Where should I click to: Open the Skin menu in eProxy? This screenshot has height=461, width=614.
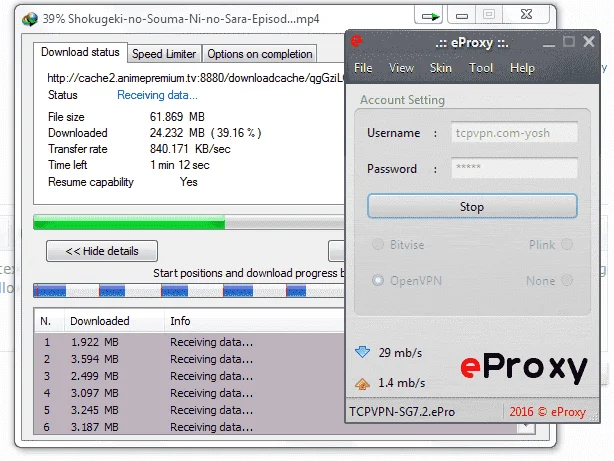click(x=441, y=68)
